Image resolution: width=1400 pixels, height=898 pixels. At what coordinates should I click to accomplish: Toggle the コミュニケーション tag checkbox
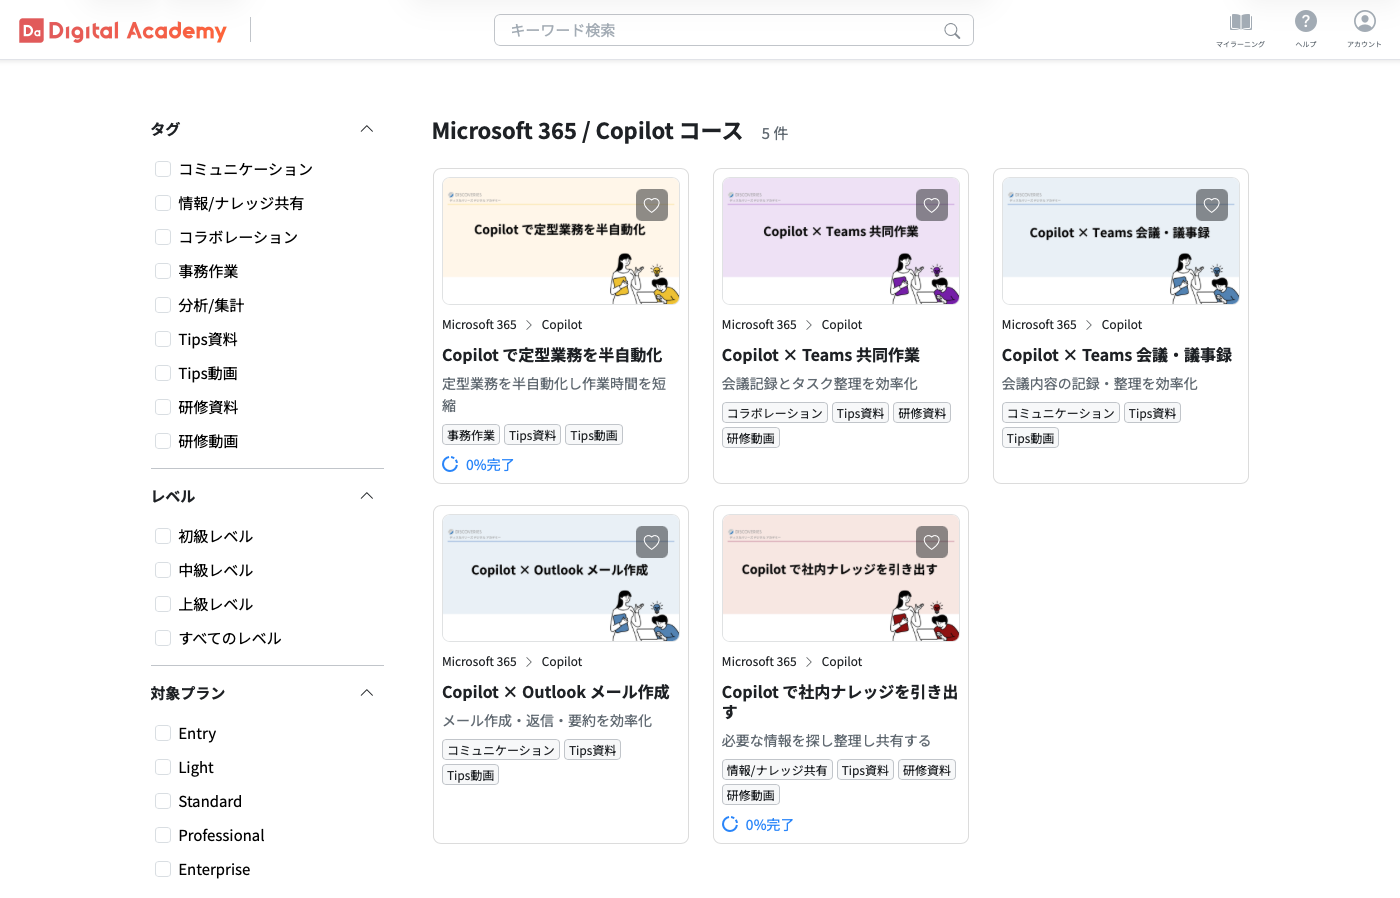(163, 169)
